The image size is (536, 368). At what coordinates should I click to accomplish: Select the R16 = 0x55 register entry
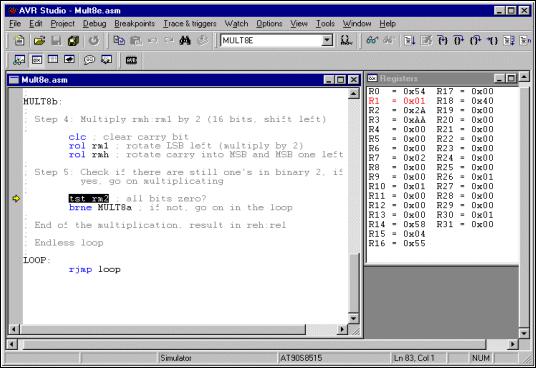[397, 243]
